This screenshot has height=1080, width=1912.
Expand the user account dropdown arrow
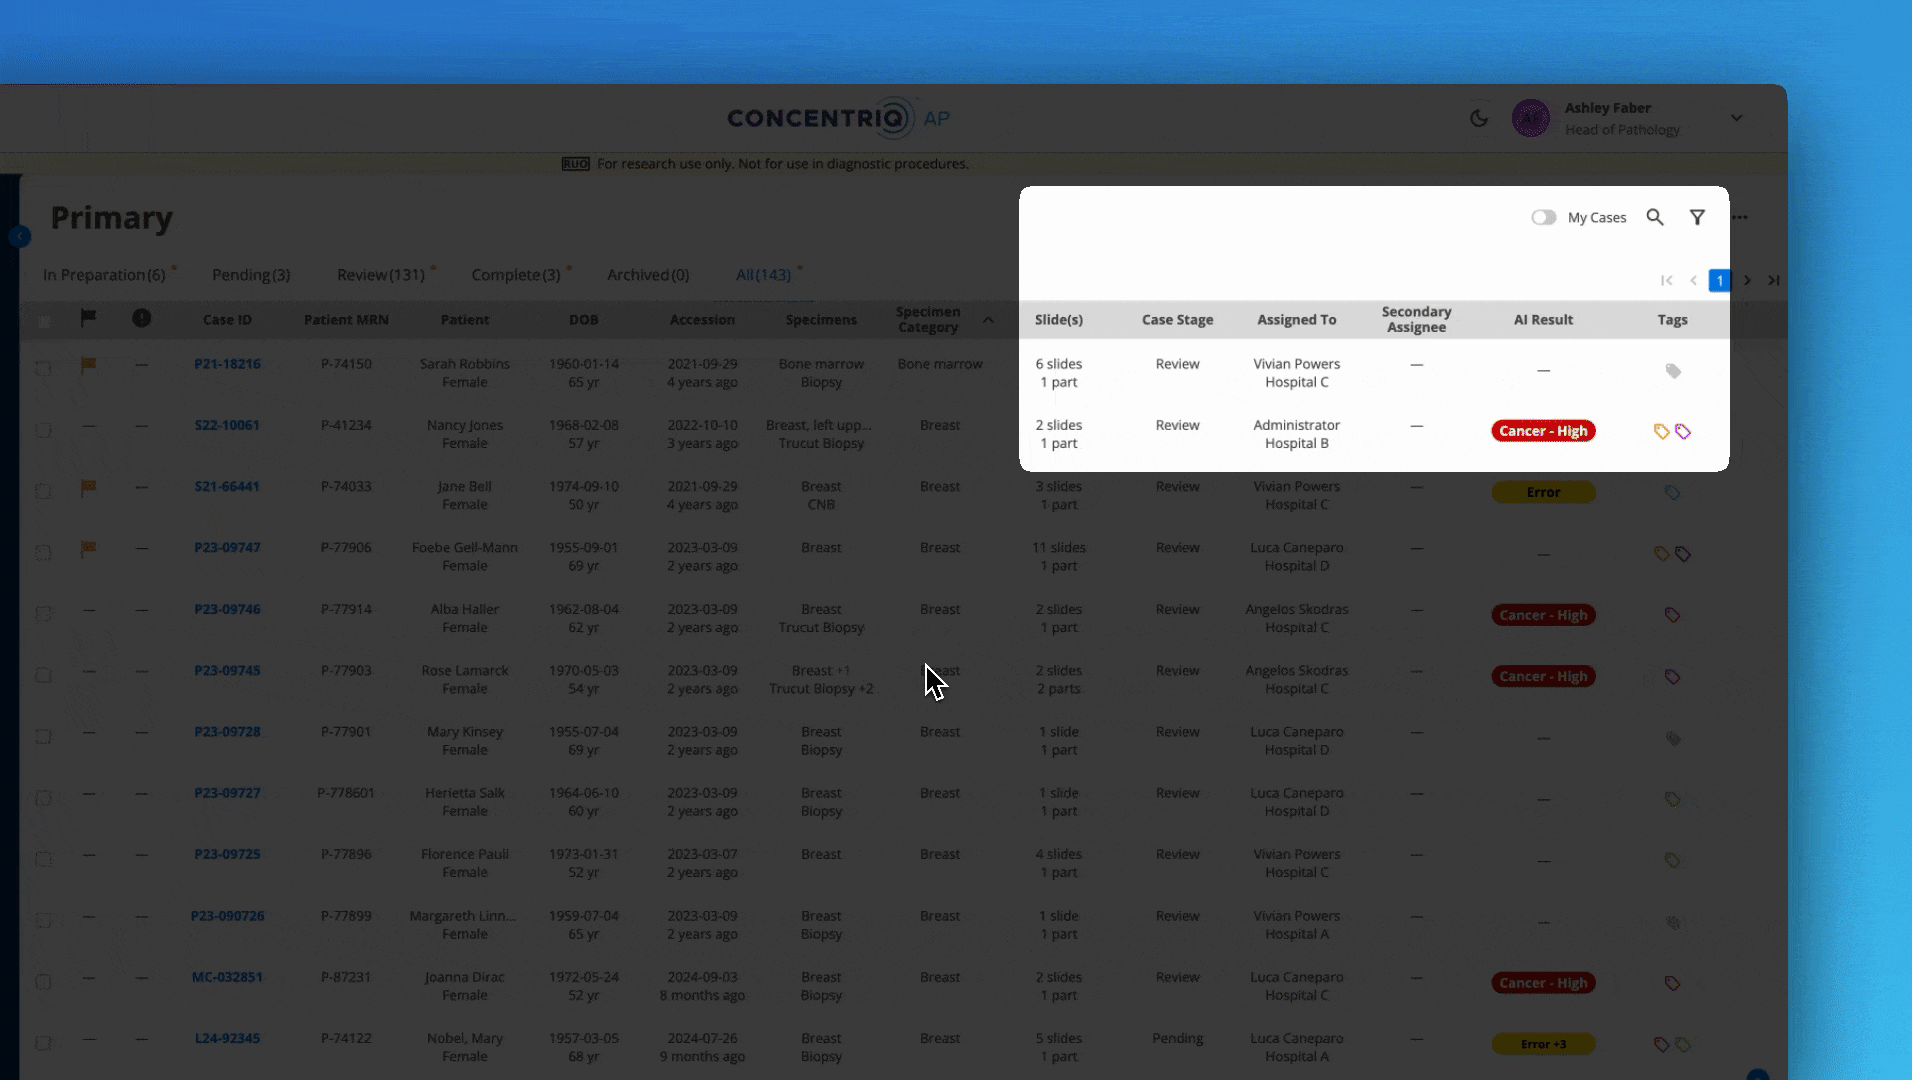(1737, 118)
